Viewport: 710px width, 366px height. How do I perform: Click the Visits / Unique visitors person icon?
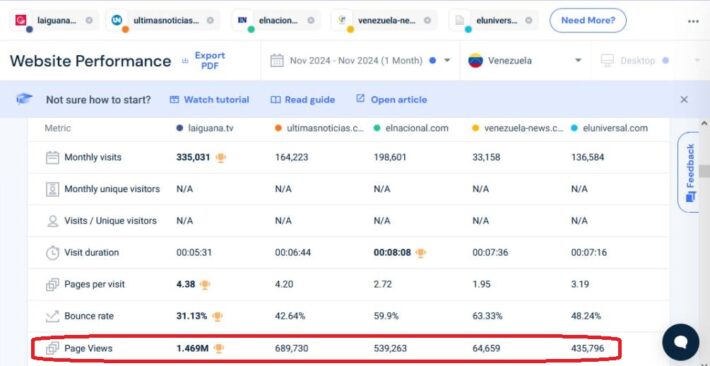[x=53, y=221]
